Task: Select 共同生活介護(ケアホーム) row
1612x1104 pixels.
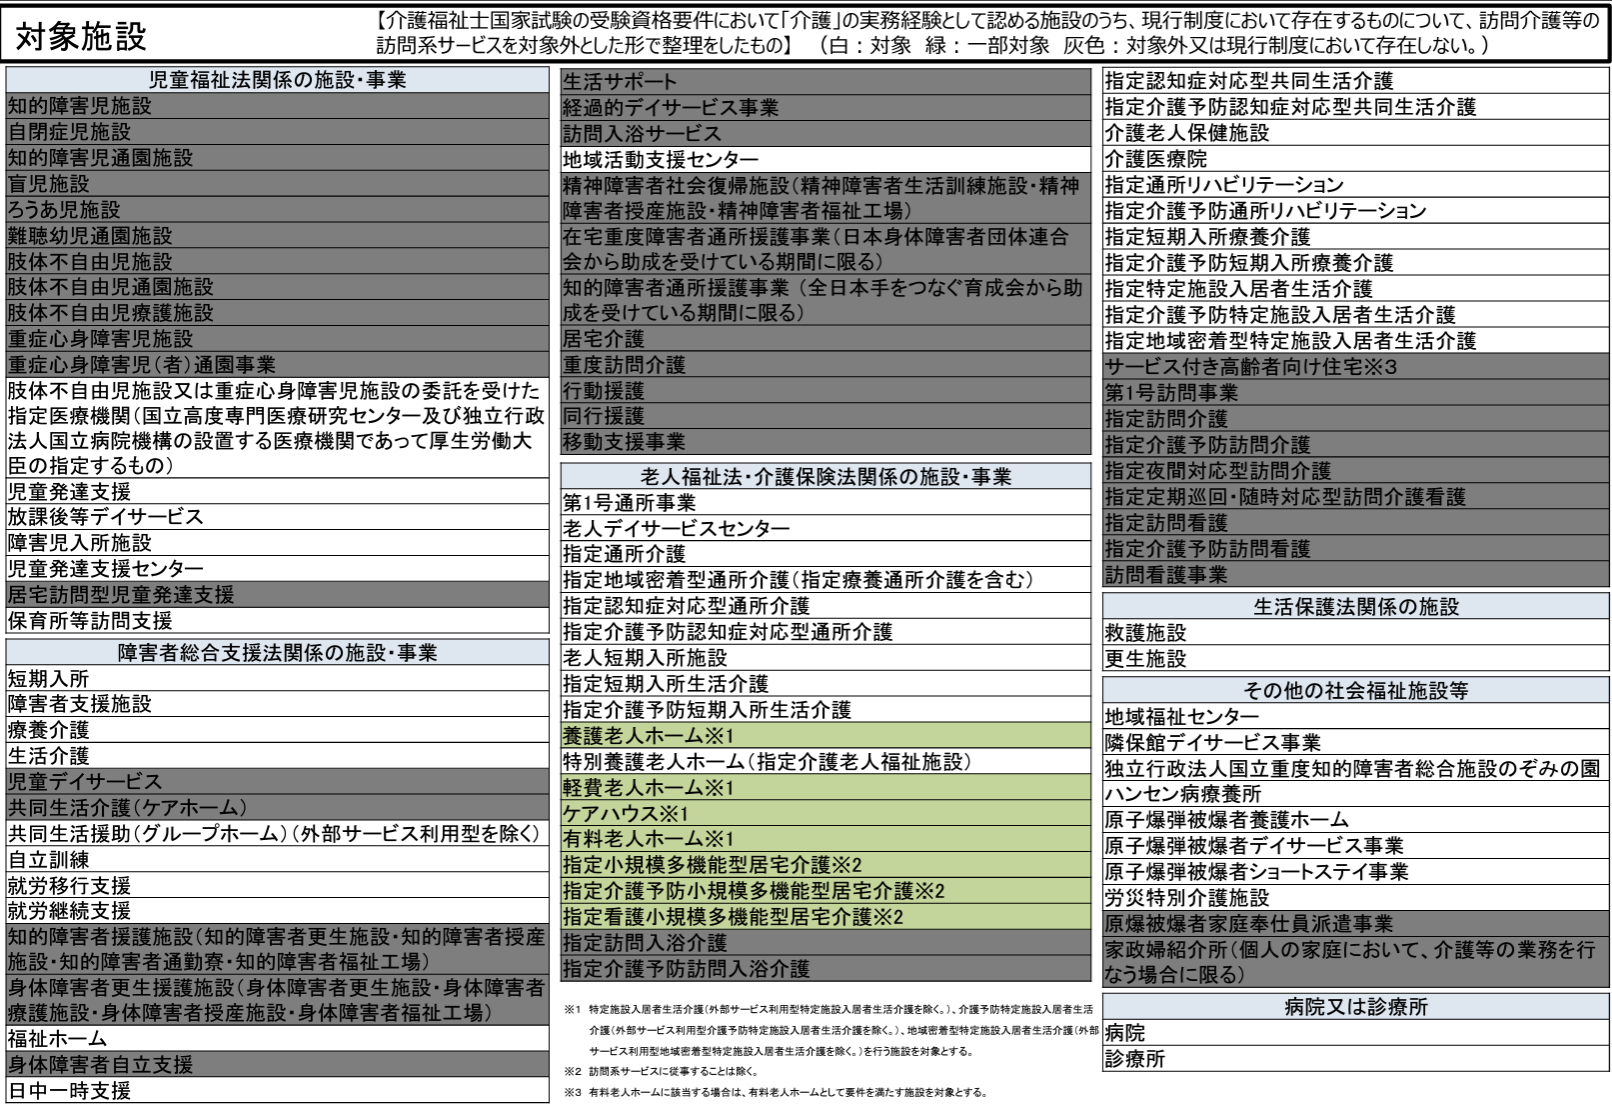Action: (x=277, y=808)
